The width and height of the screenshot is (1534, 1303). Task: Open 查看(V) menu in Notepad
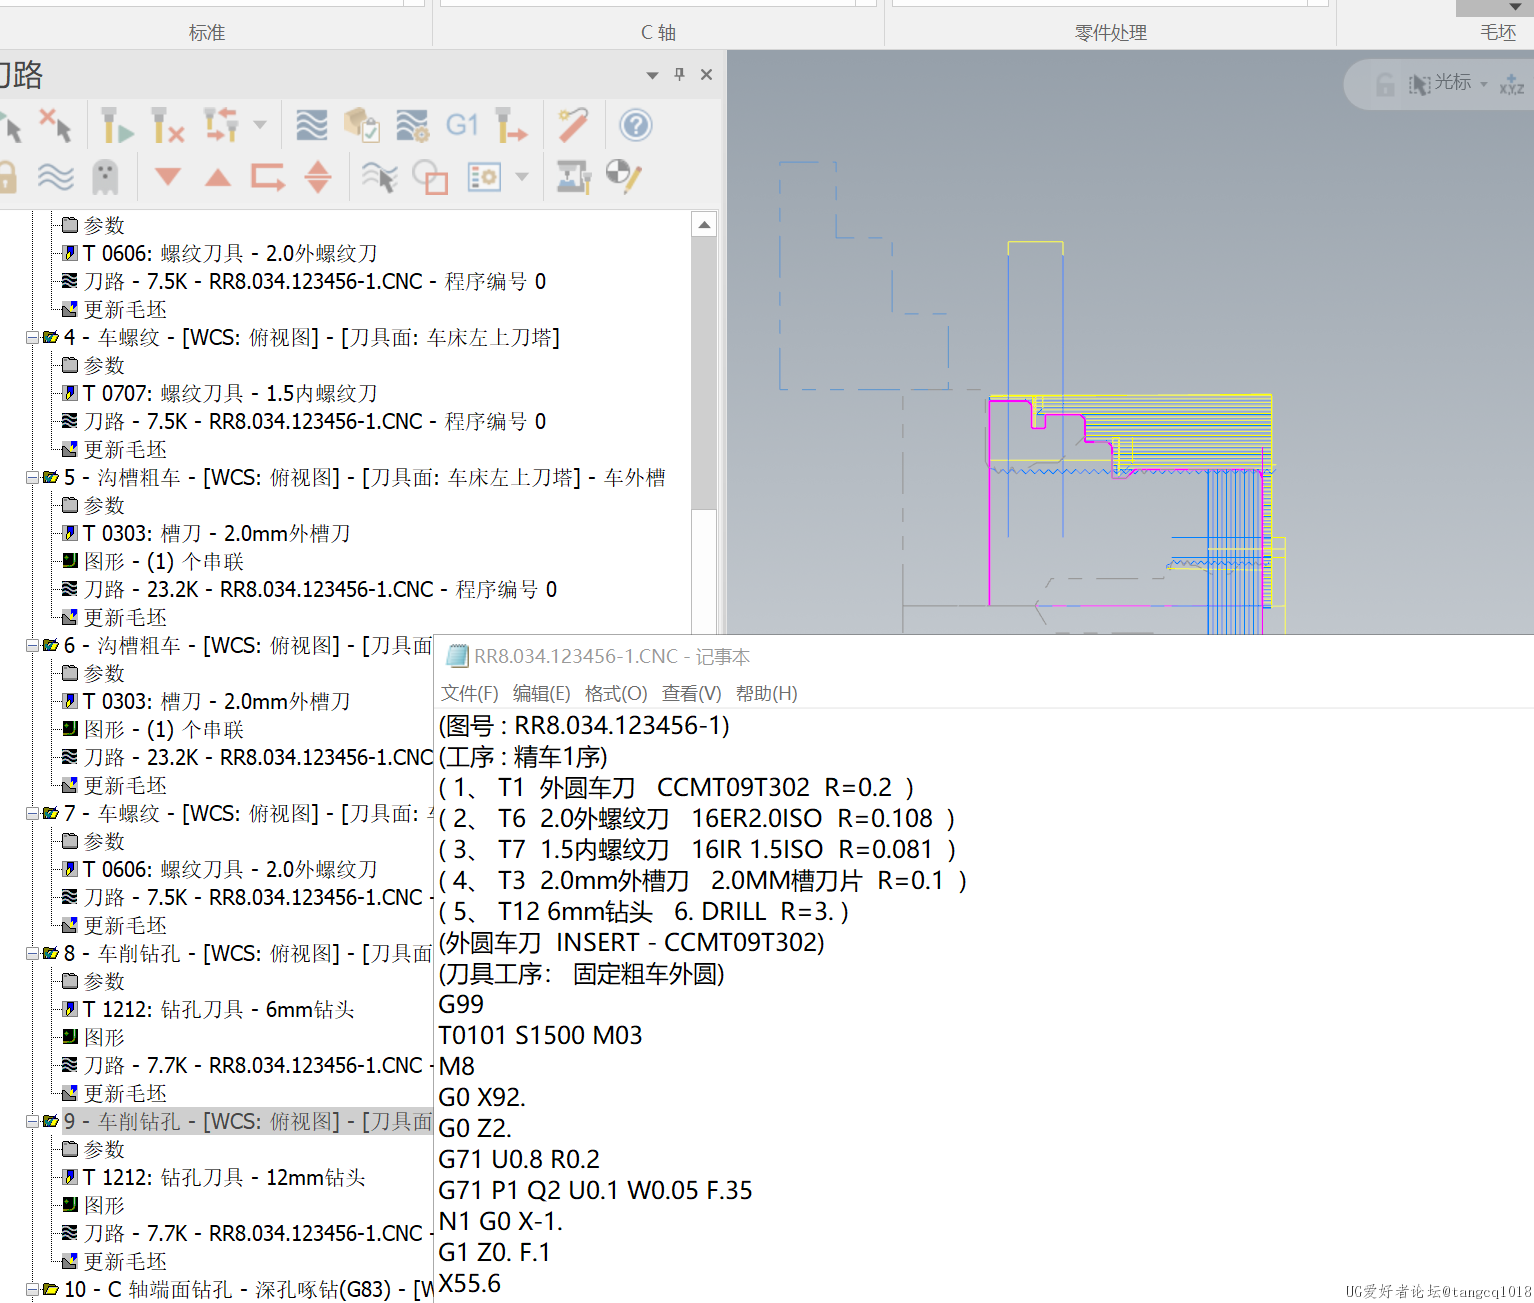click(691, 693)
